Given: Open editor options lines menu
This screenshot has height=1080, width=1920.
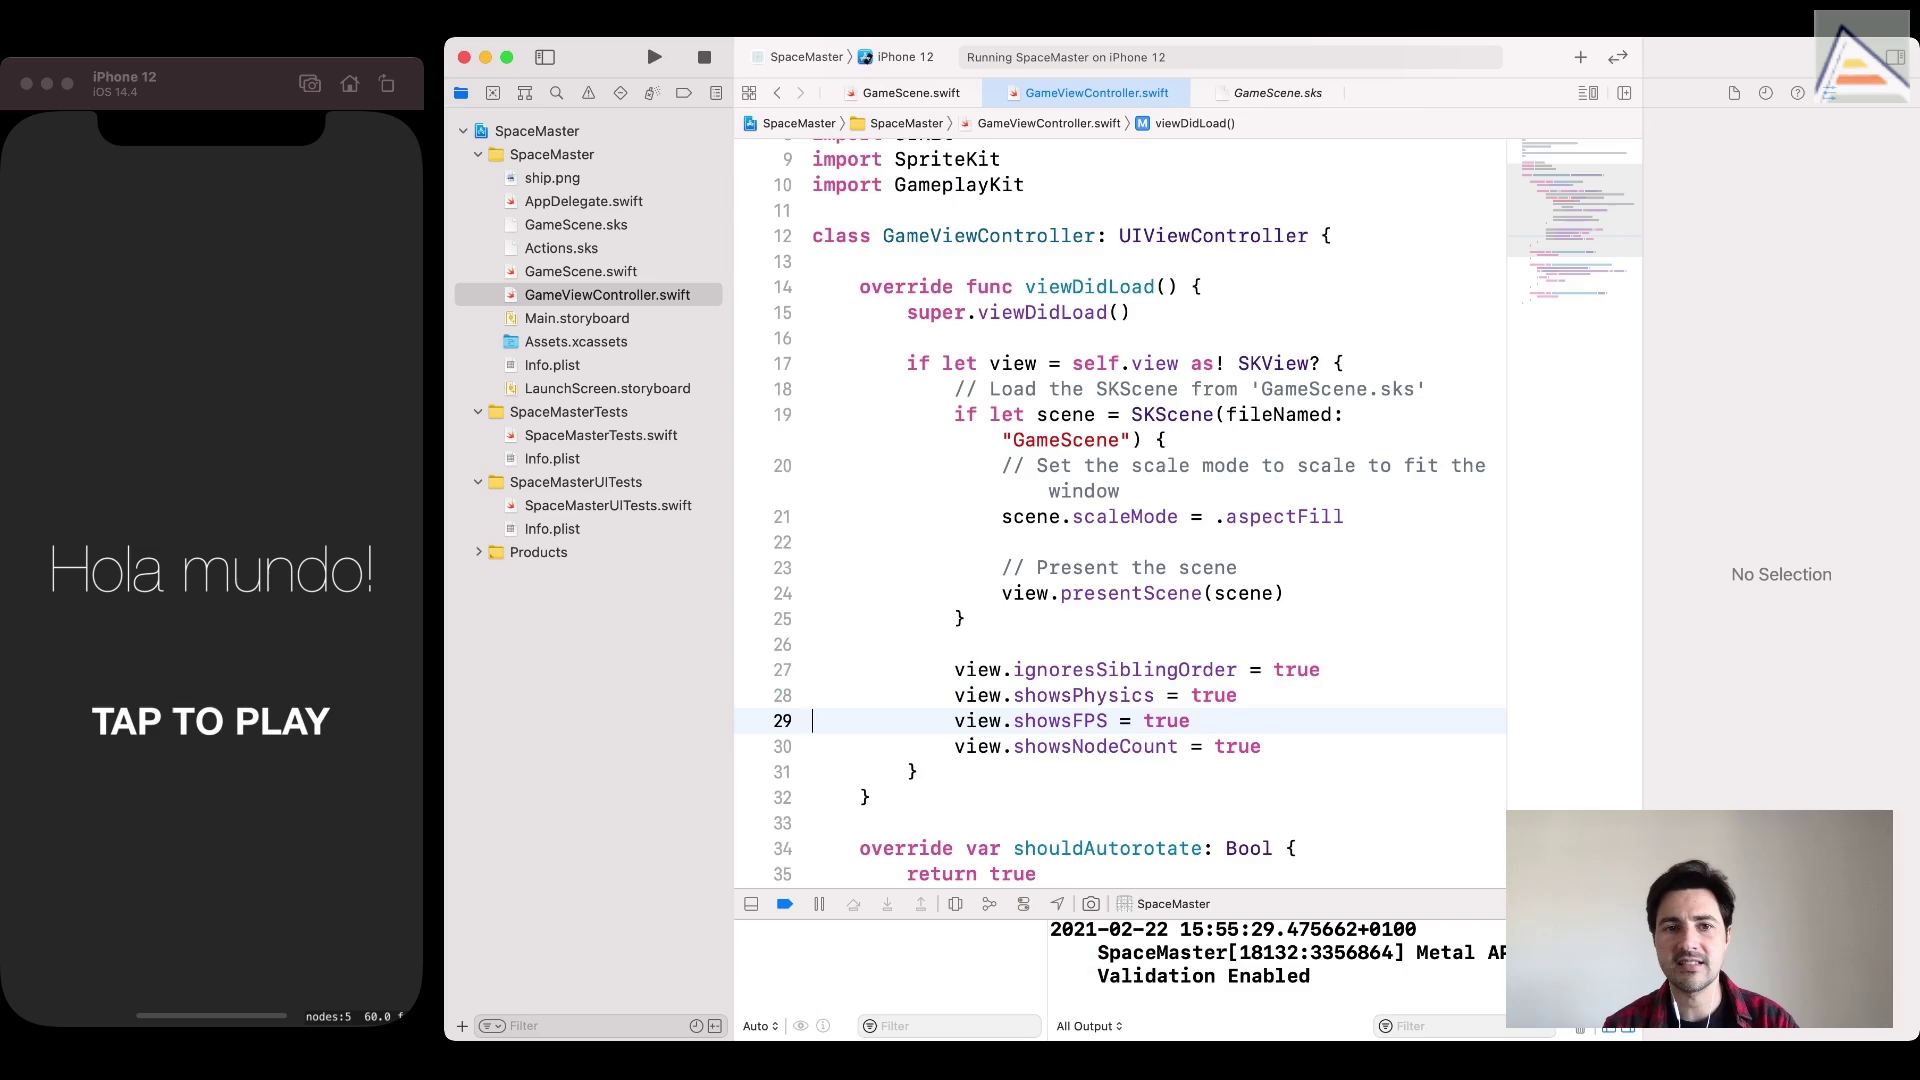Looking at the screenshot, I should click(1588, 93).
